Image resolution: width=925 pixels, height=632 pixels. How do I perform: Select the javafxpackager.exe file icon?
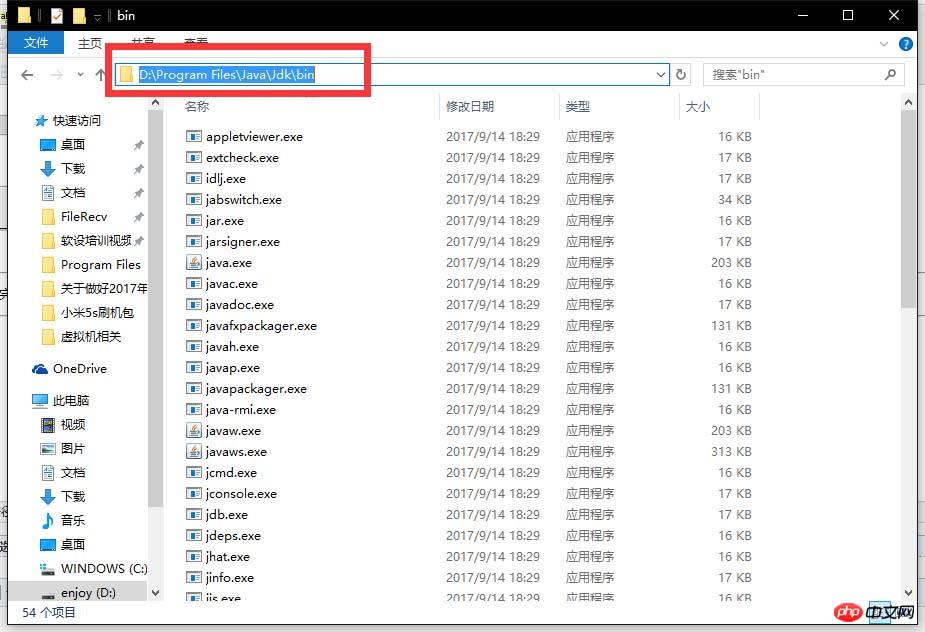193,326
